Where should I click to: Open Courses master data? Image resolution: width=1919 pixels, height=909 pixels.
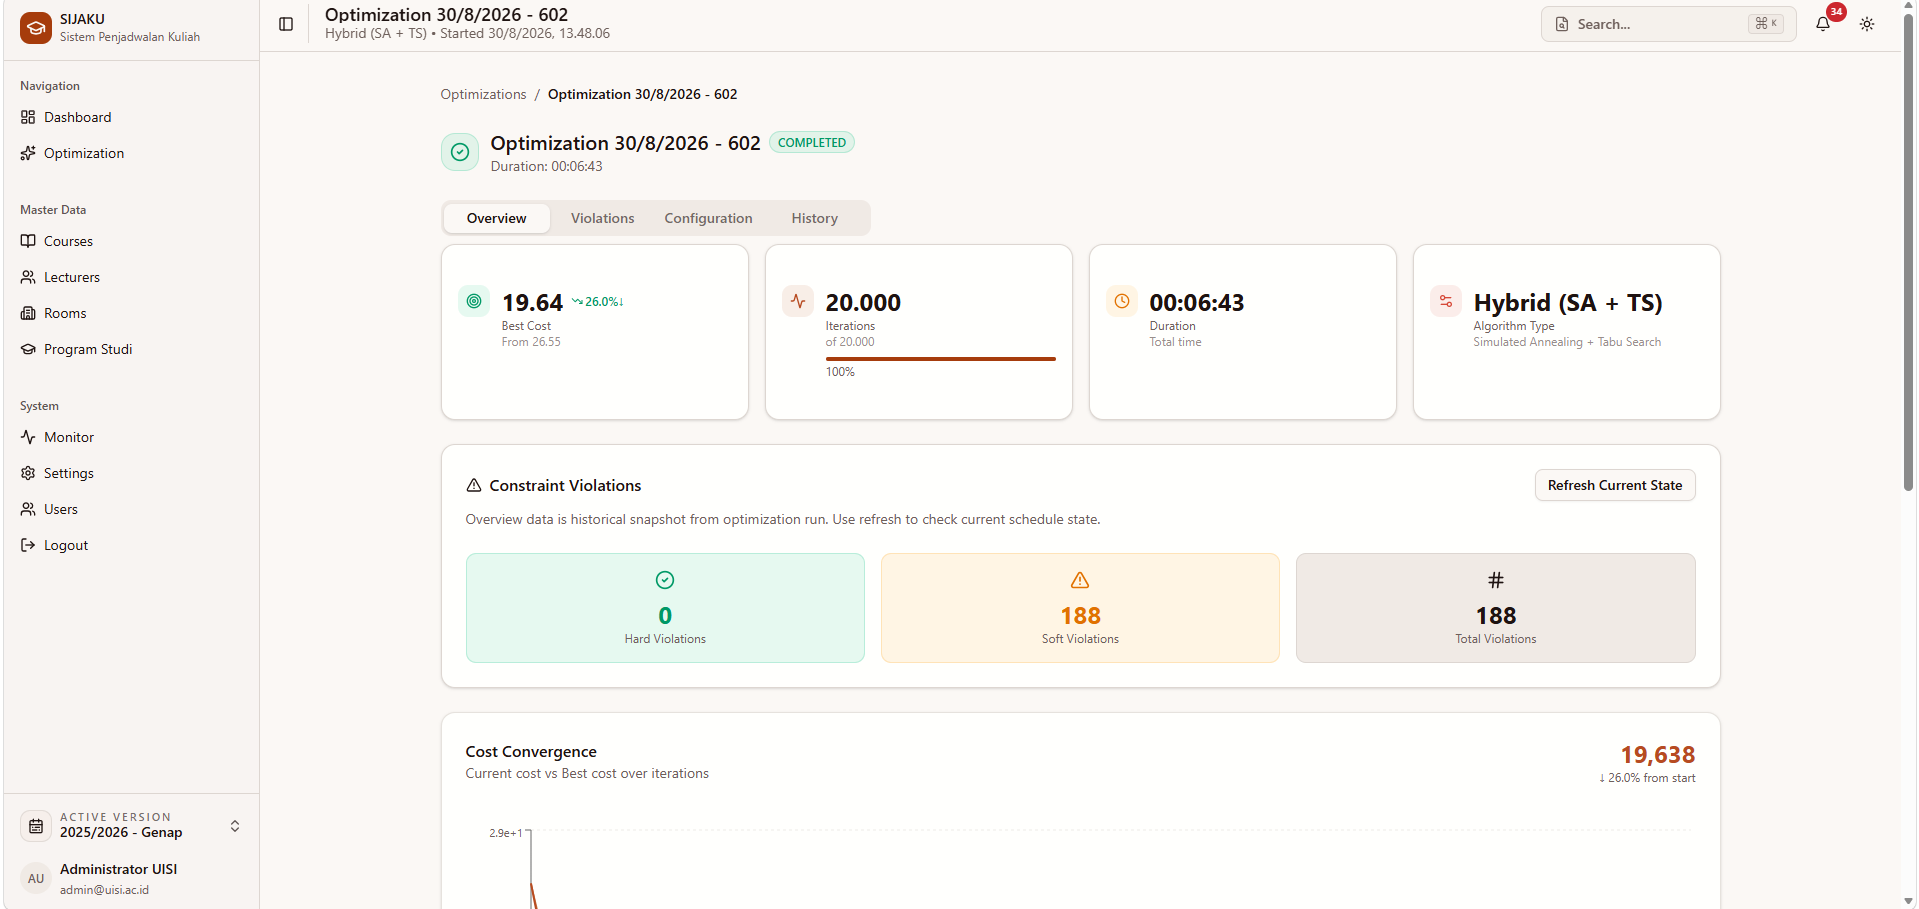(x=131, y=241)
